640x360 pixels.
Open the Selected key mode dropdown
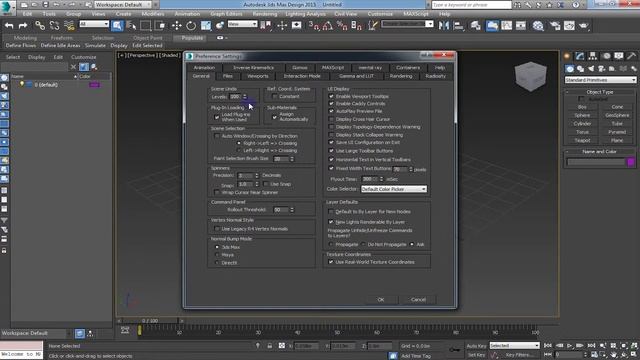[x=514, y=346]
